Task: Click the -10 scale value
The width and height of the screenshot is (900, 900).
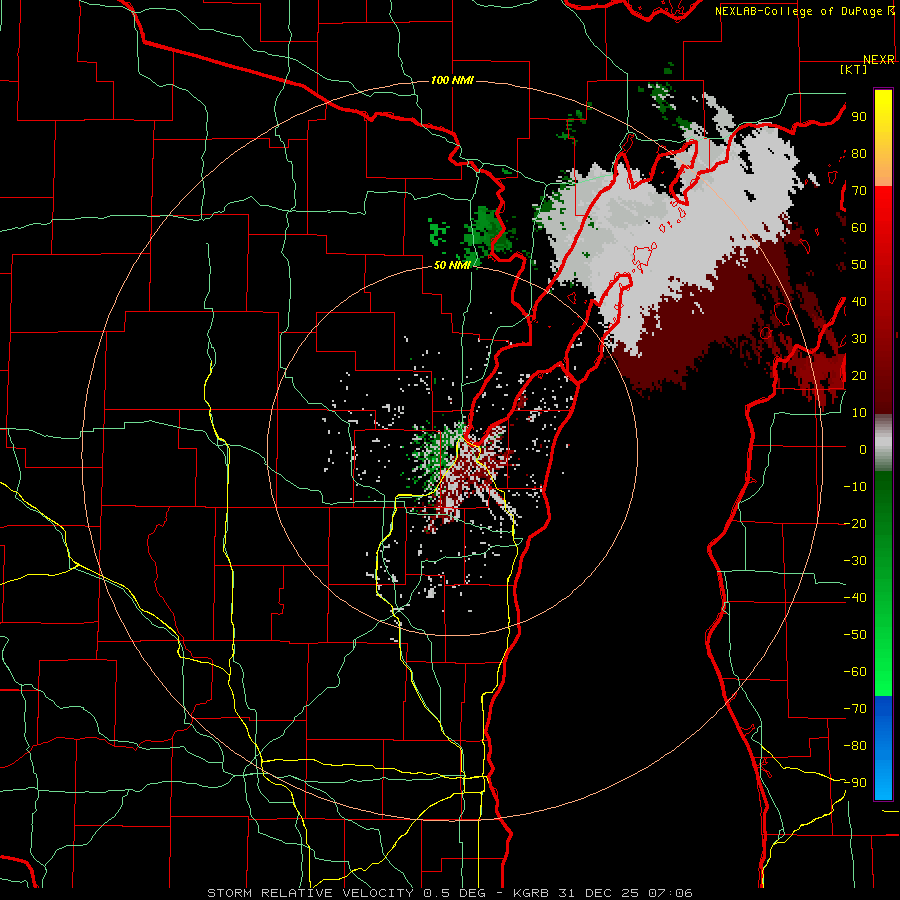Action: (855, 487)
